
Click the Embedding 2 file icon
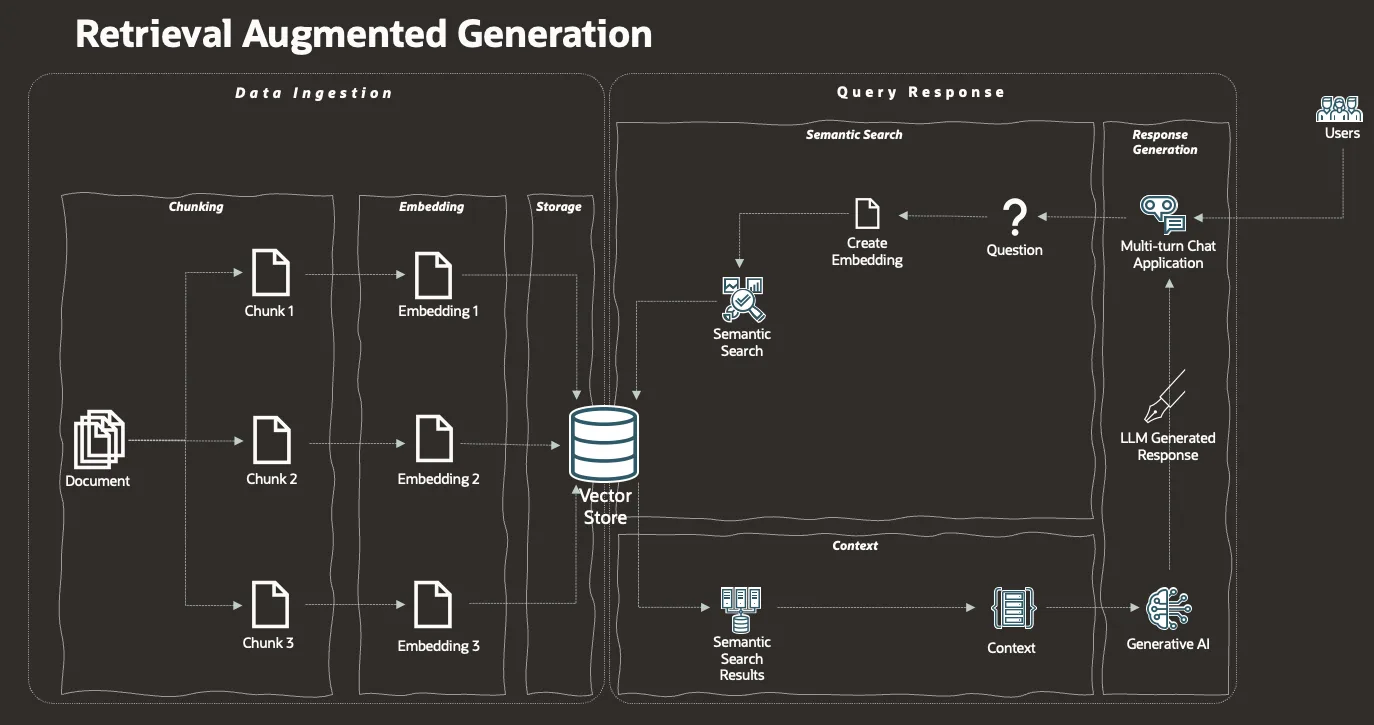click(434, 440)
